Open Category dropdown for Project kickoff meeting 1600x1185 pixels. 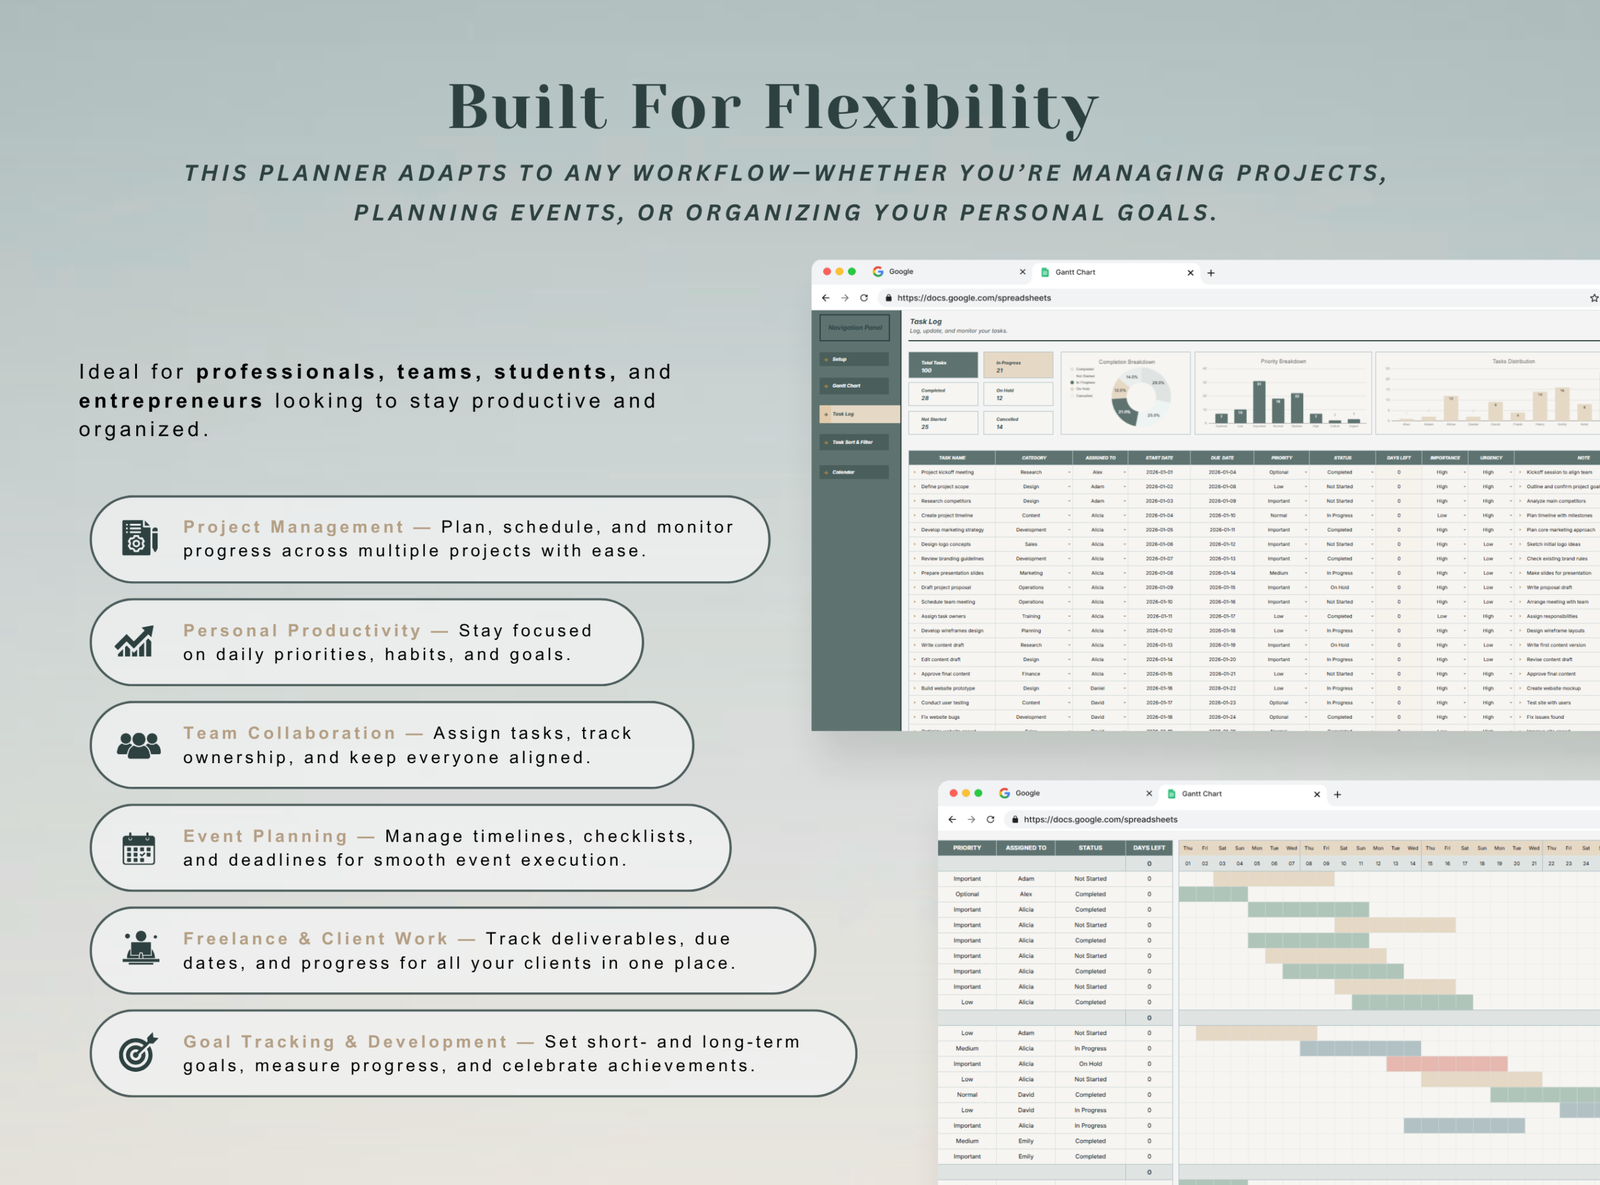(1069, 472)
